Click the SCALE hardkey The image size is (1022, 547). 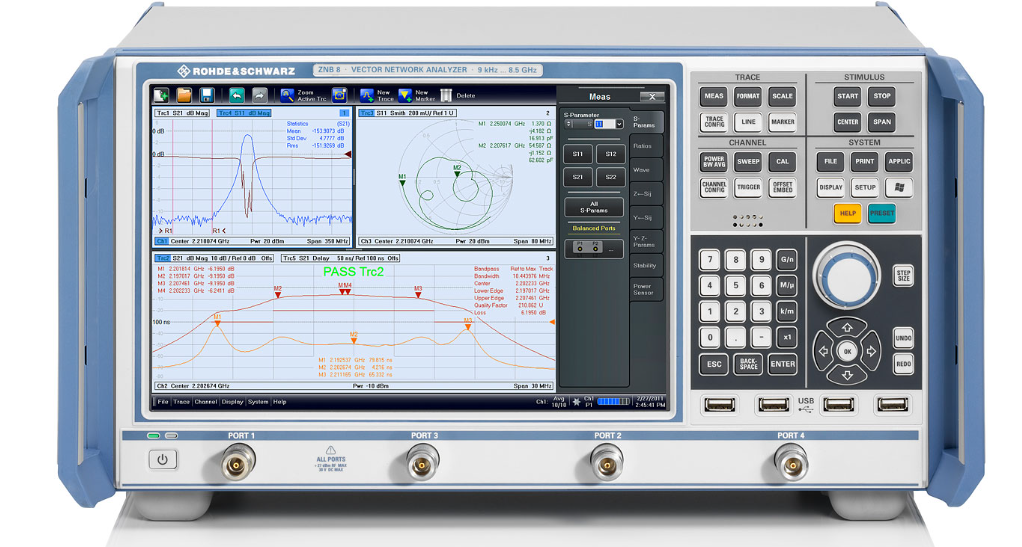(x=782, y=96)
